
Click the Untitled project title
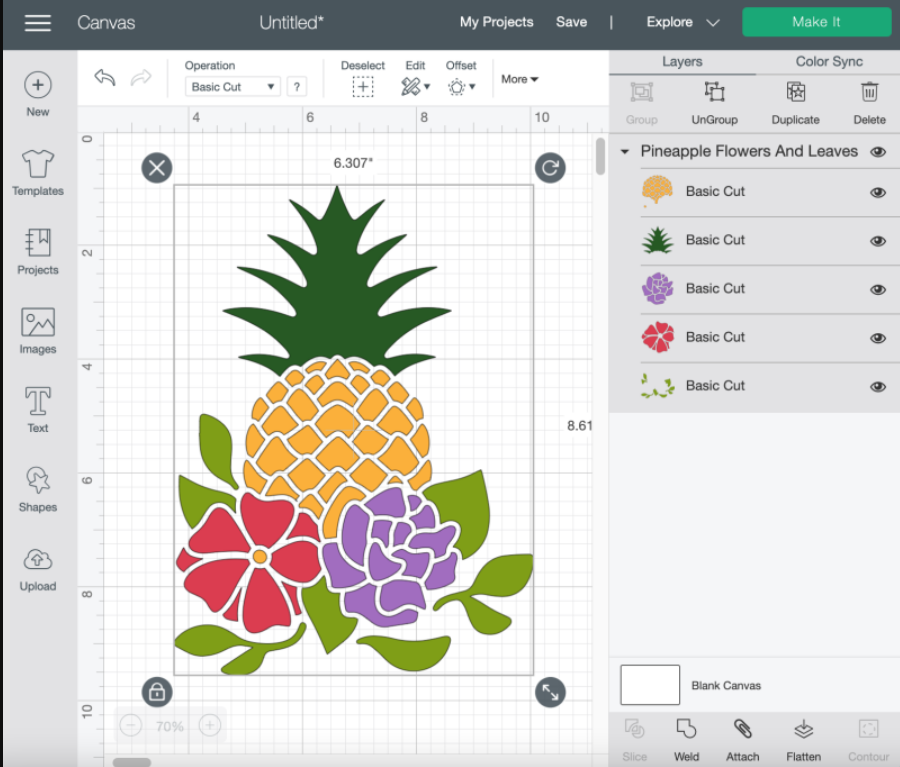[x=291, y=22]
